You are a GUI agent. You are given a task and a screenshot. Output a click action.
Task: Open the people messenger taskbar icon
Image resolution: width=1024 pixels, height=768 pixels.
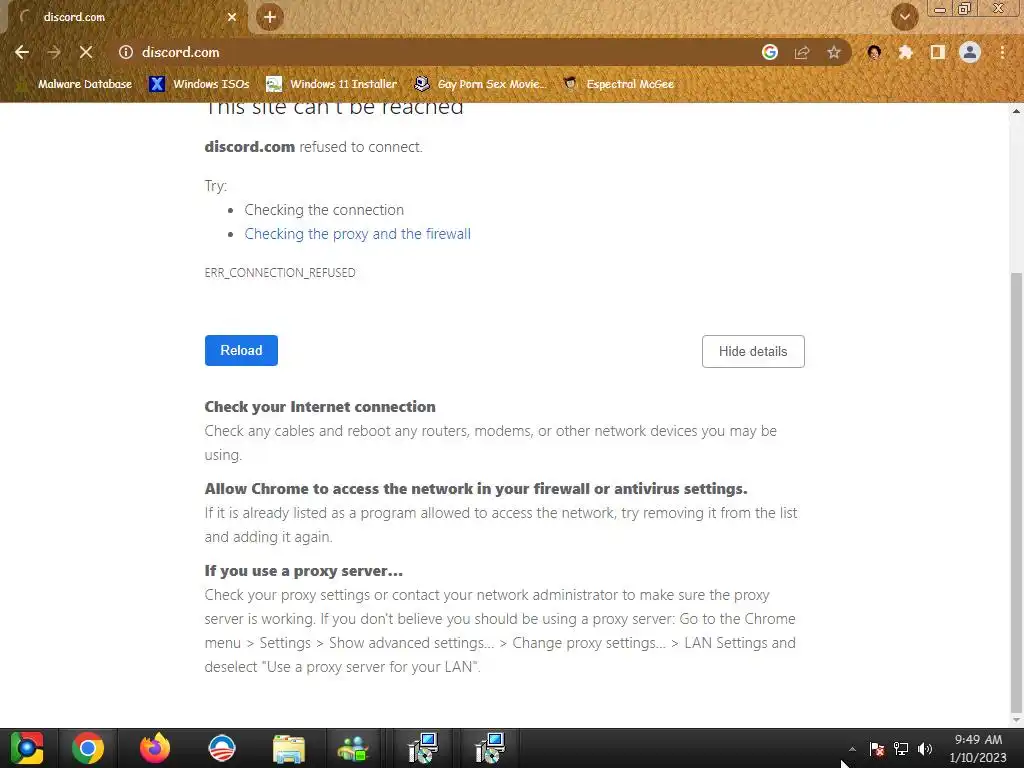353,748
